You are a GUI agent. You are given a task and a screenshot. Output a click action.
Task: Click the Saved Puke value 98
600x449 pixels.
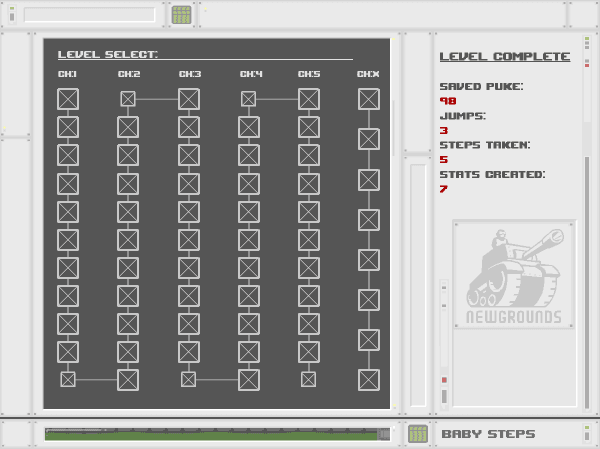[x=448, y=101]
